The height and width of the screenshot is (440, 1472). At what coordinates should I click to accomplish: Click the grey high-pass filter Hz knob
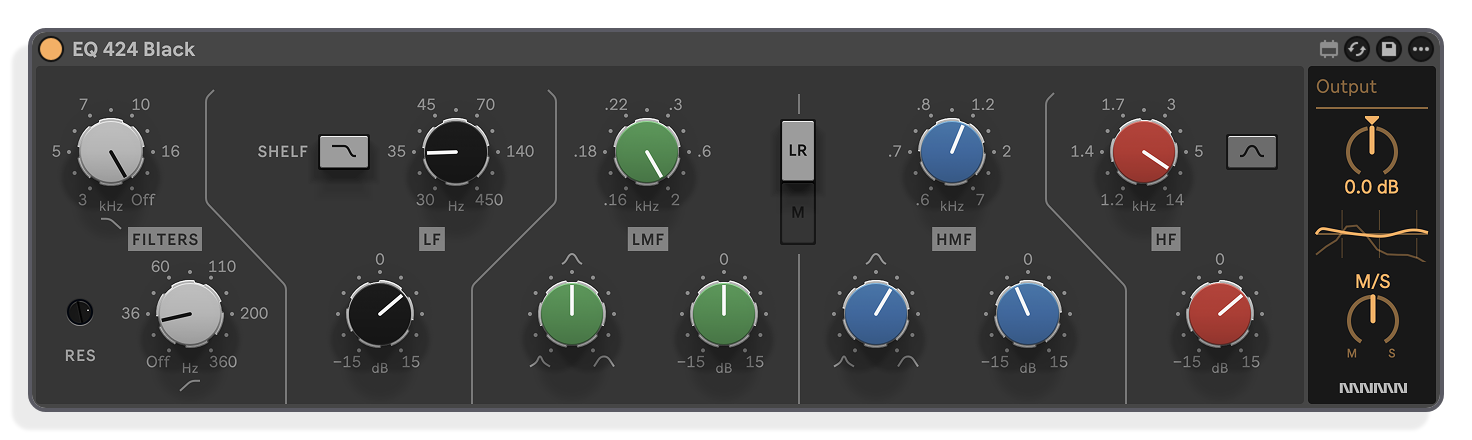tap(190, 313)
